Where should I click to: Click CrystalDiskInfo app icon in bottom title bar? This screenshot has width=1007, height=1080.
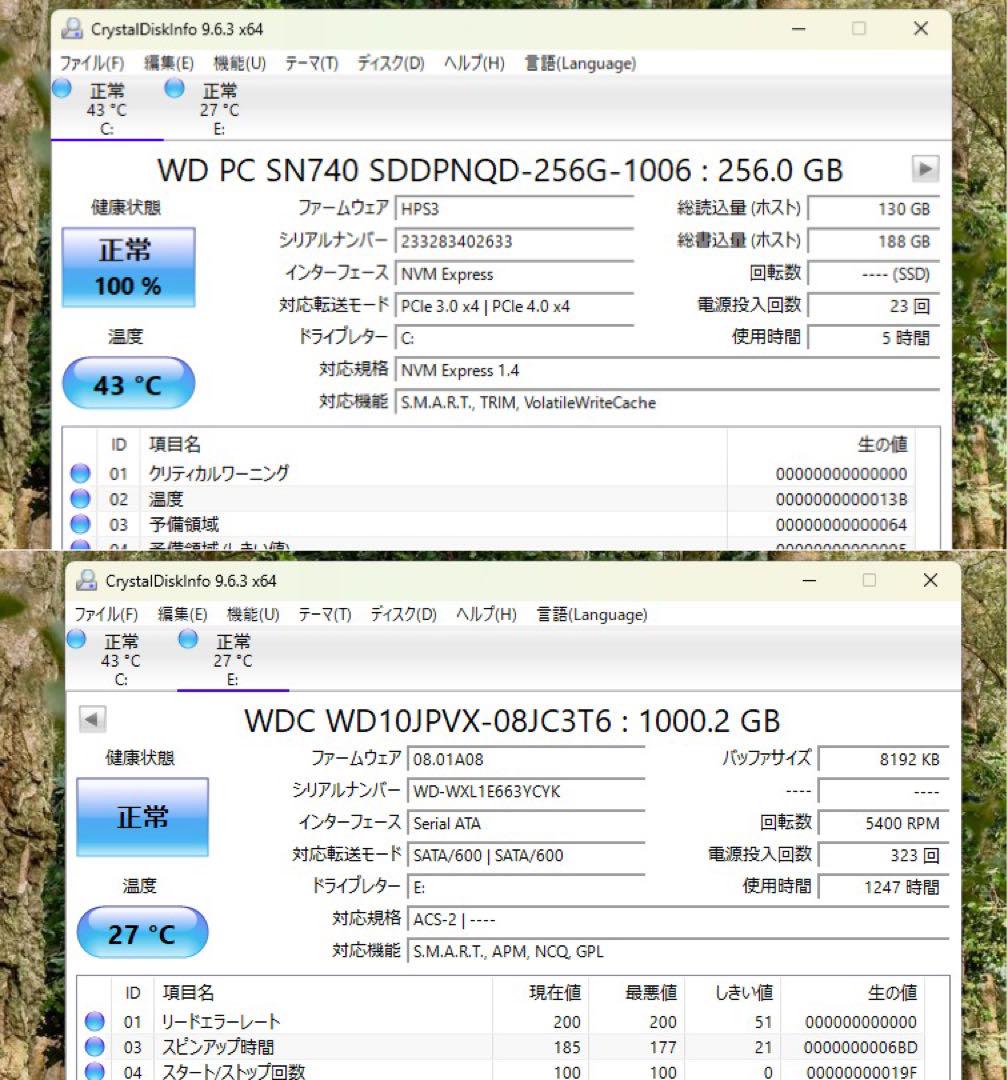(x=86, y=580)
